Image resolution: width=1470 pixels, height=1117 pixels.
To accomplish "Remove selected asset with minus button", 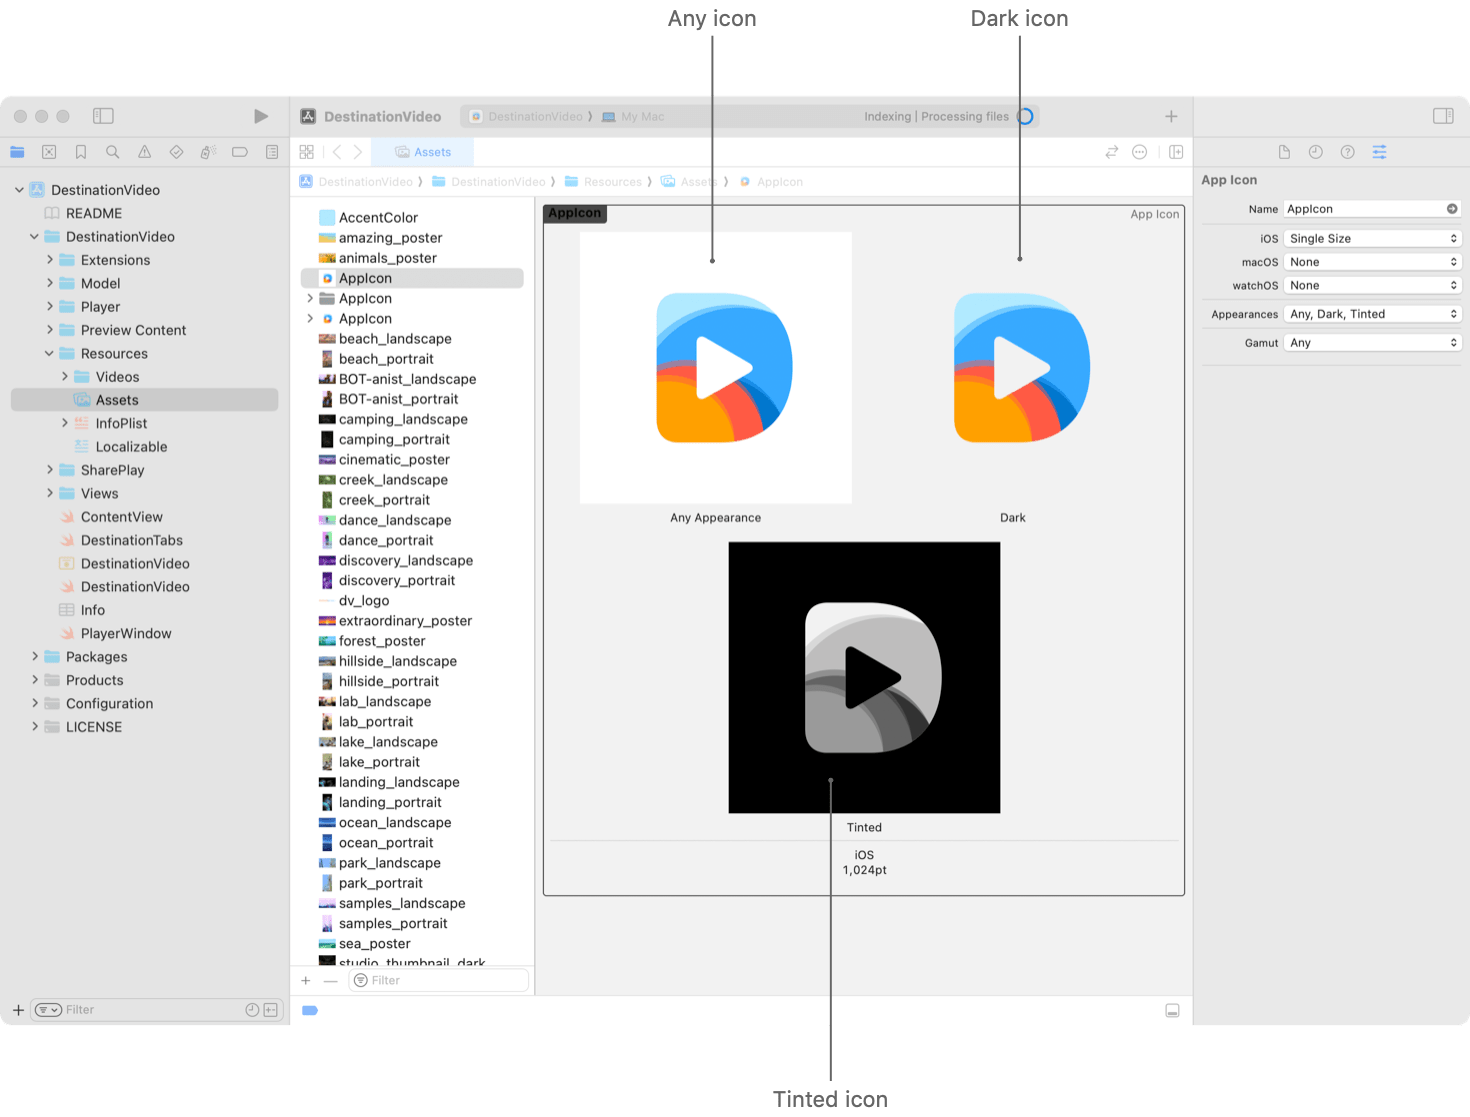I will tap(330, 980).
